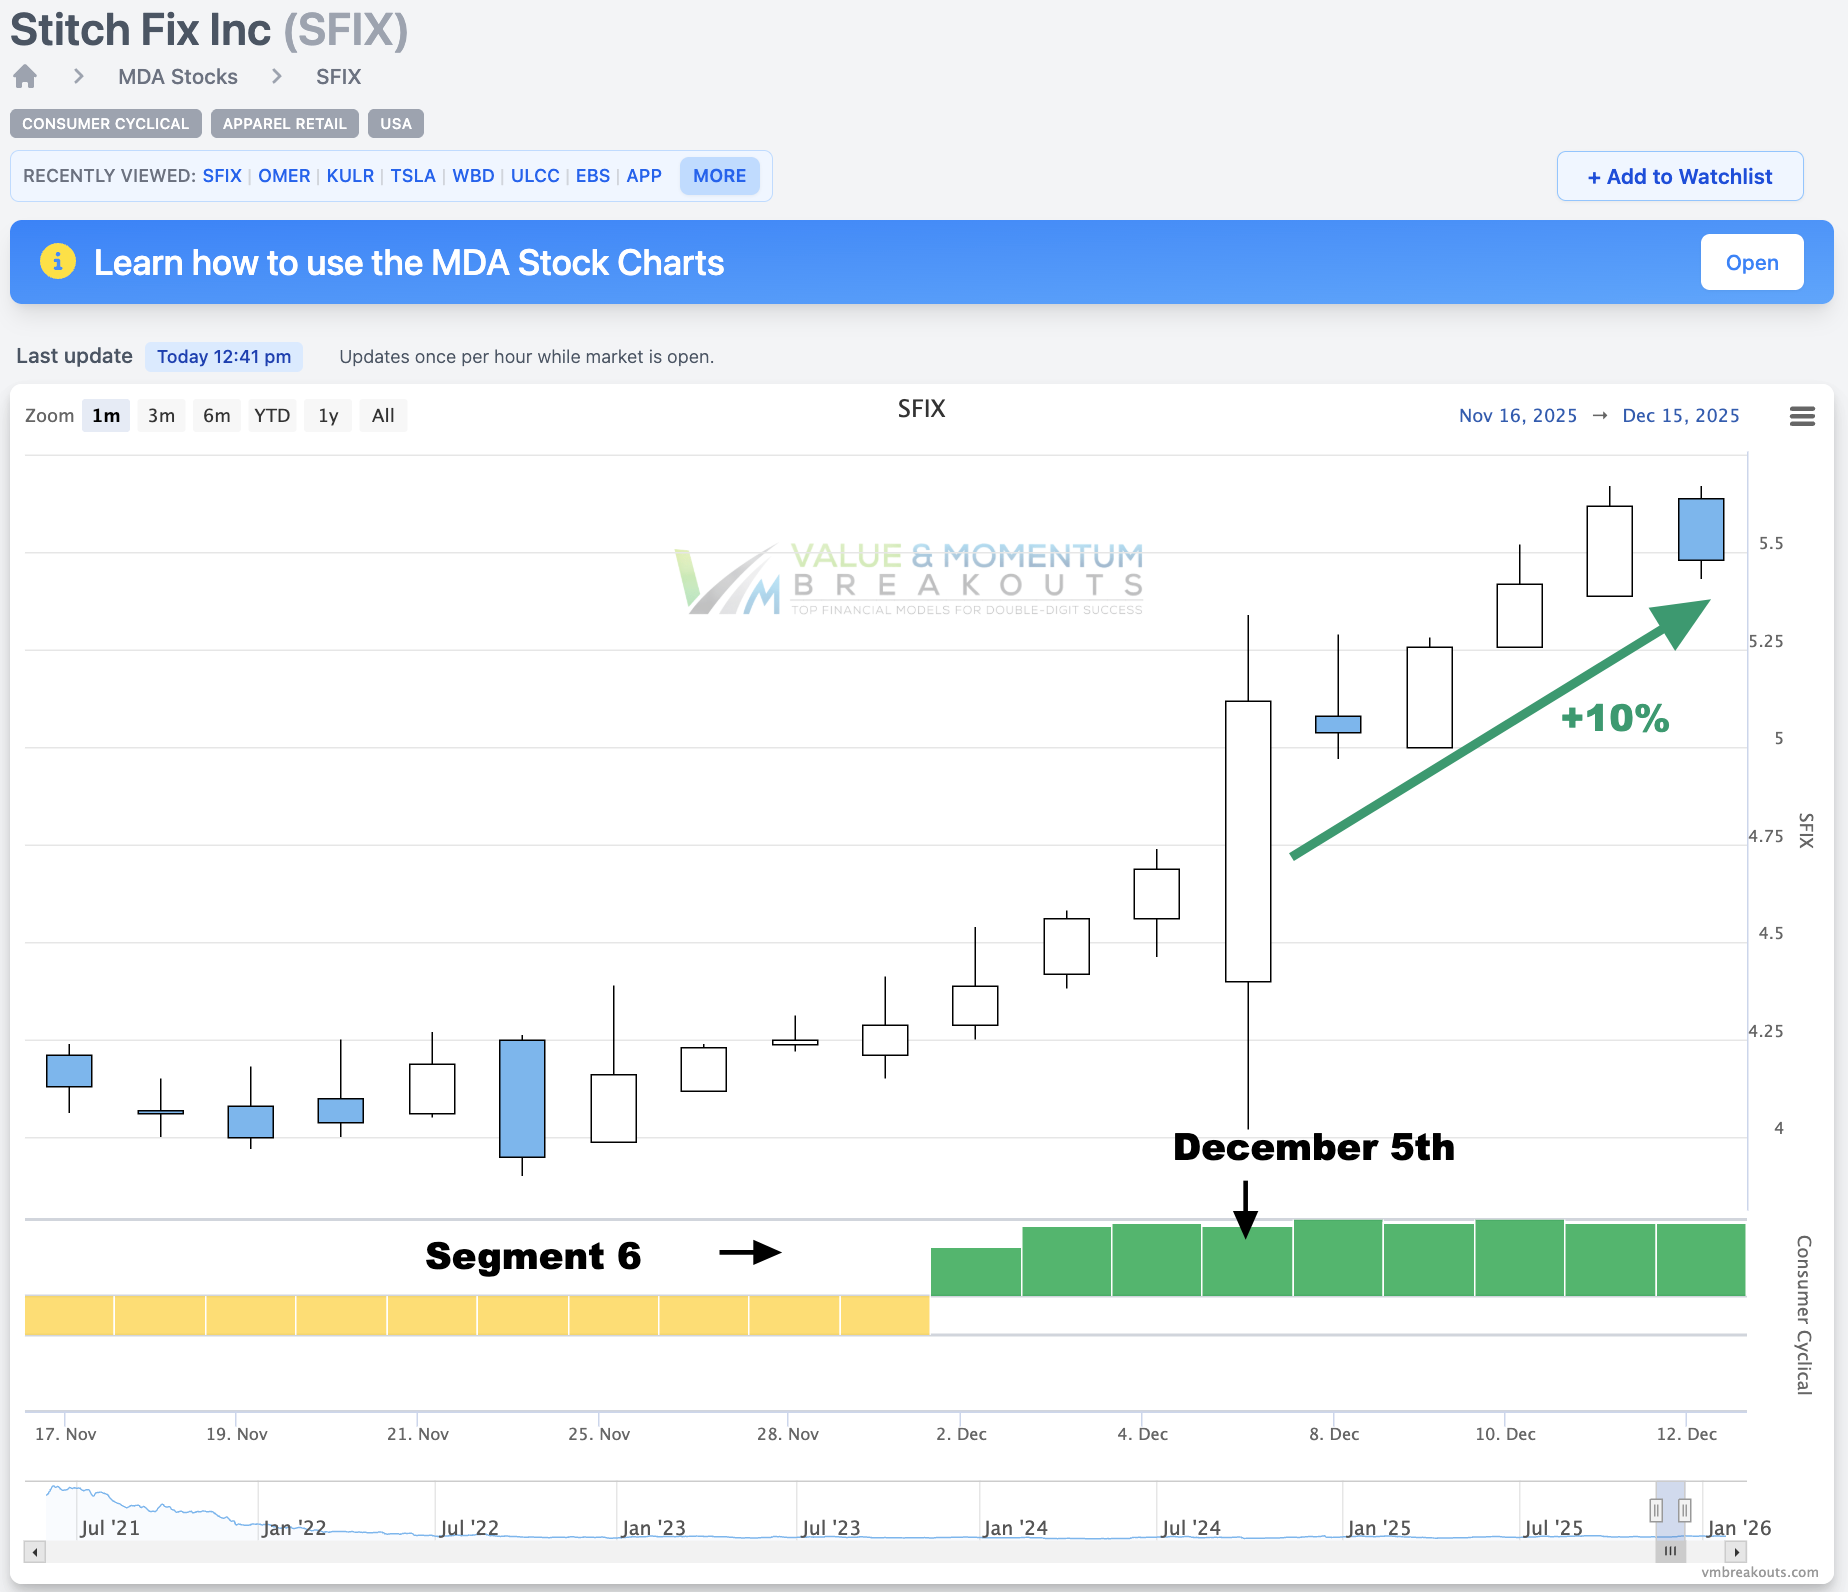Screen dimensions: 1848x1592
Task: Set chart zoom to YTD
Action: 272,416
